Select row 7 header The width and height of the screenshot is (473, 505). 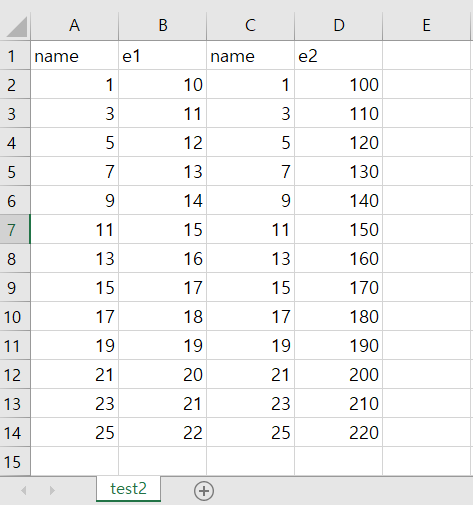tap(15, 229)
